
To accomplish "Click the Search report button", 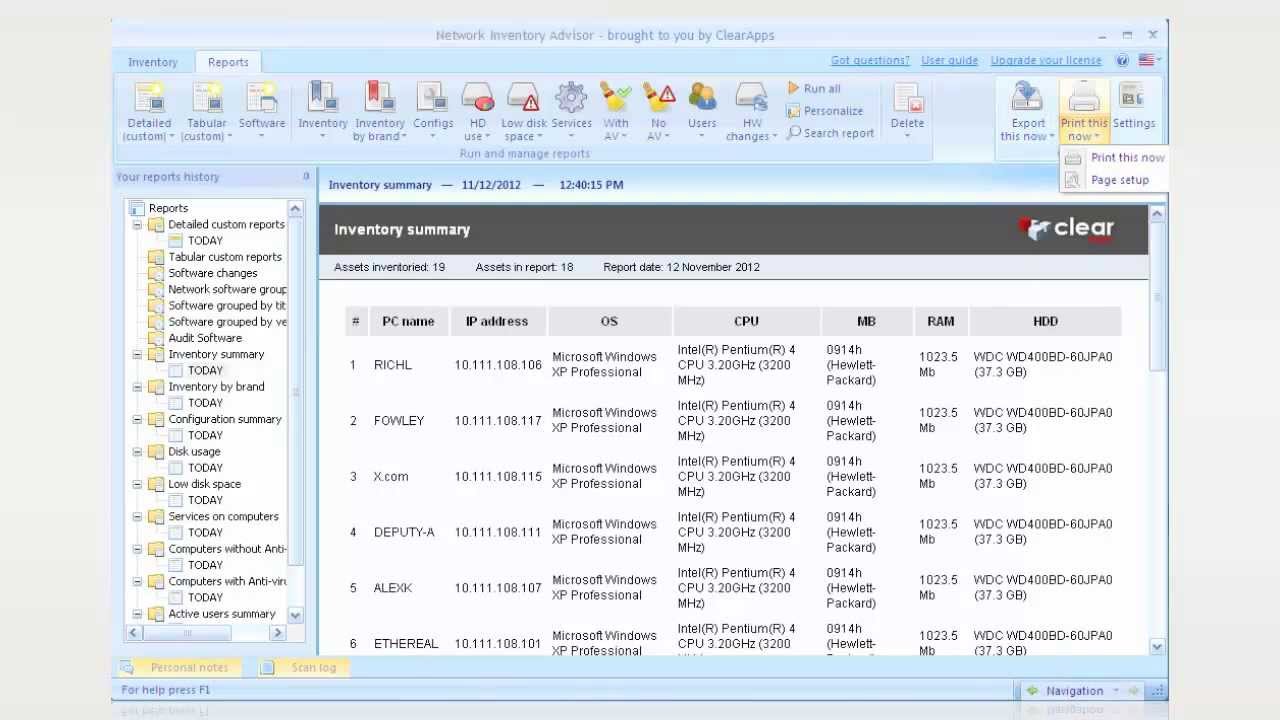I will tap(830, 133).
